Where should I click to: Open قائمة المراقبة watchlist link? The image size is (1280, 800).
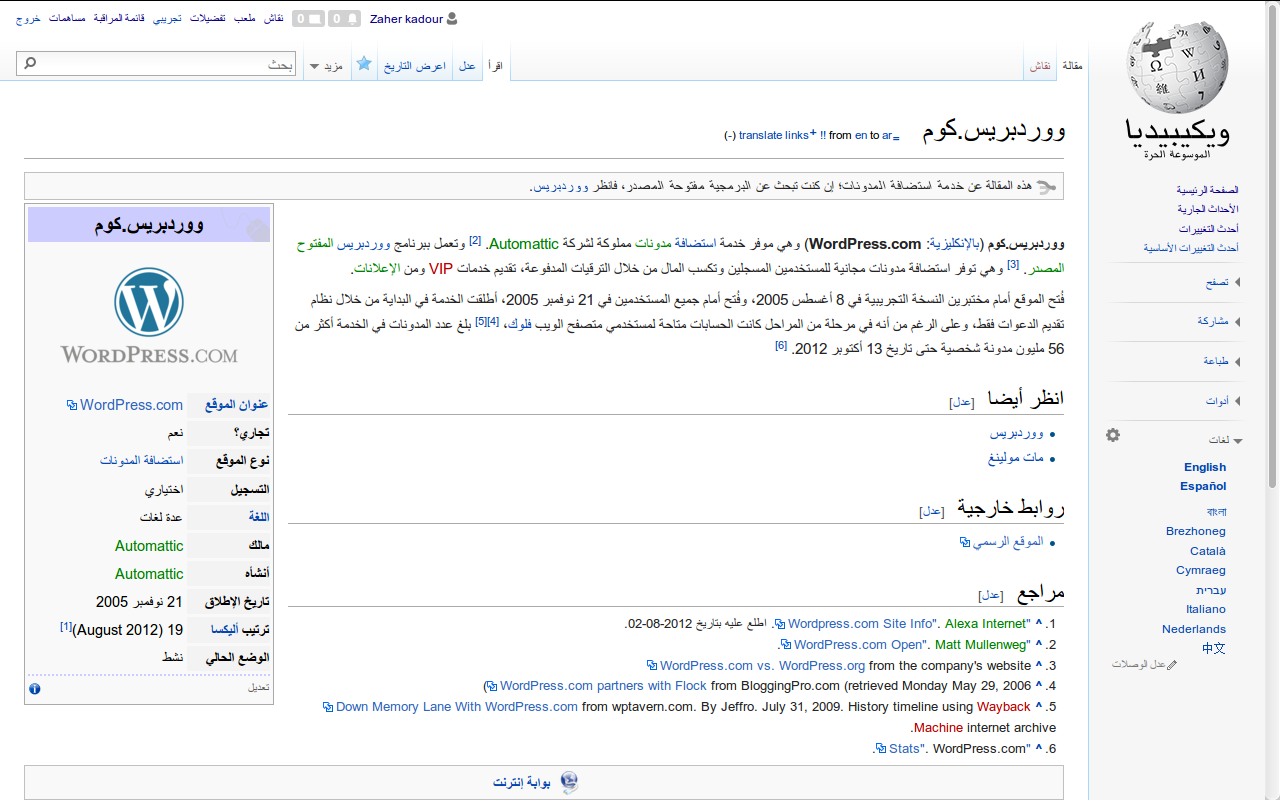[x=120, y=19]
